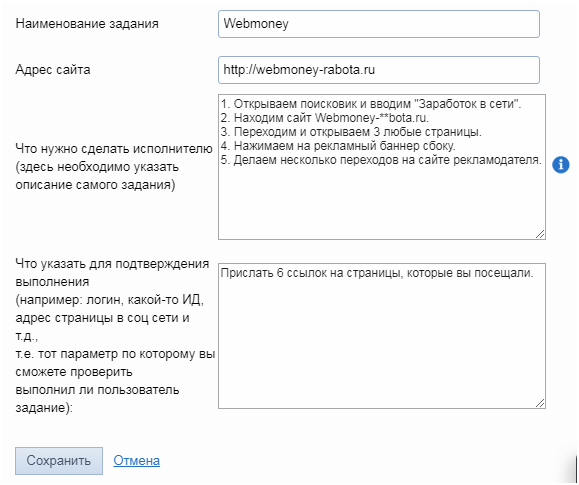Click into the confirmation requirements textarea

[x=382, y=336]
